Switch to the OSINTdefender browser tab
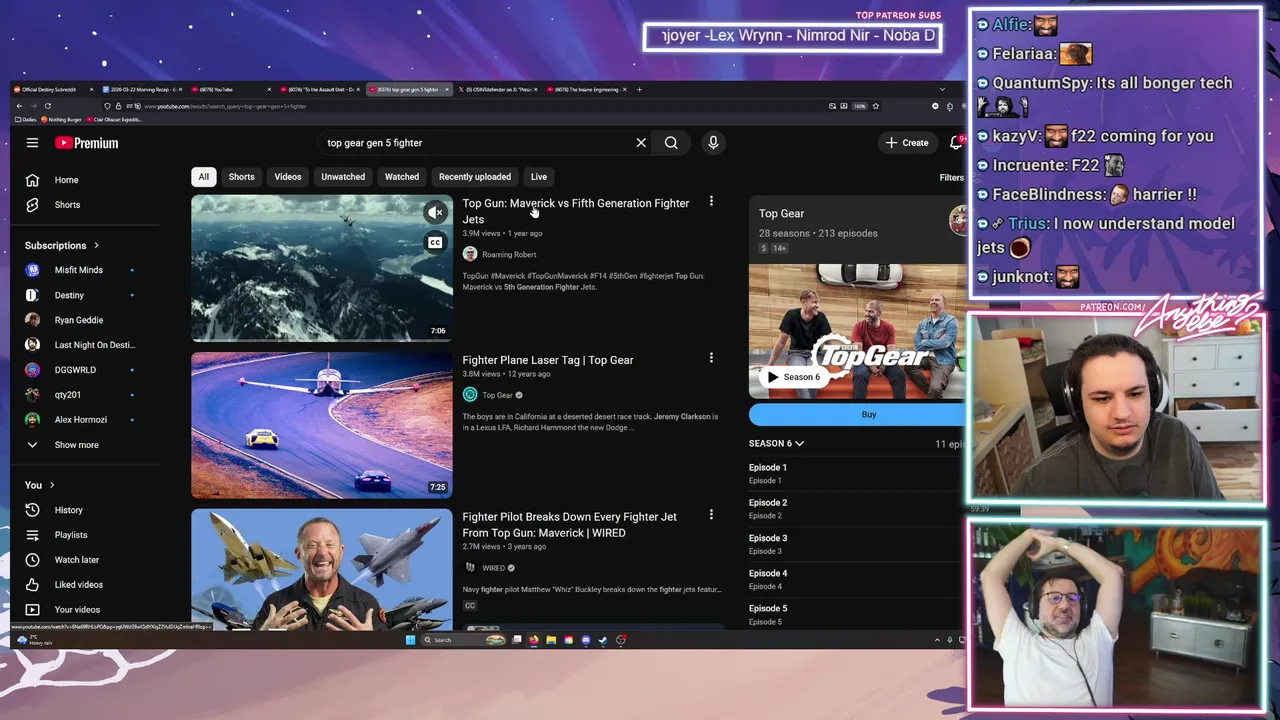The width and height of the screenshot is (1280, 720). point(498,89)
